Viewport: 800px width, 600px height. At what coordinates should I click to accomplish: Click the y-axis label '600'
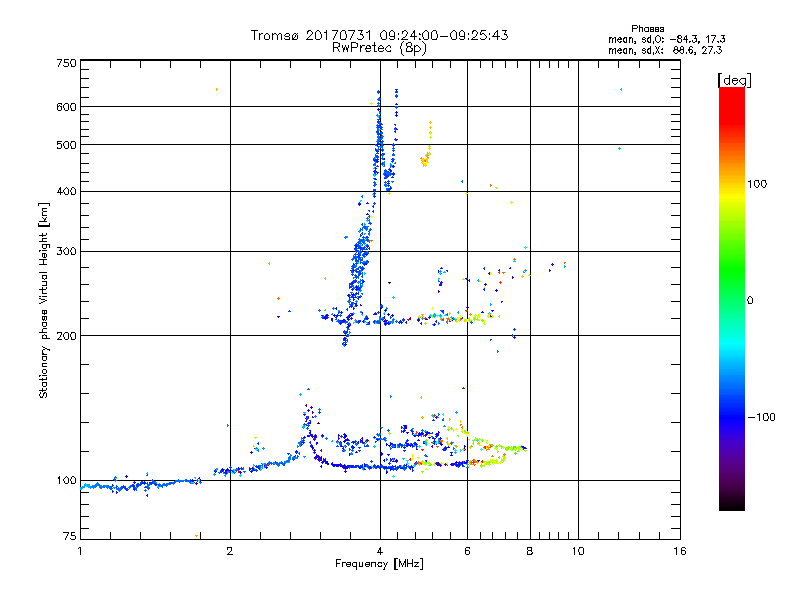[66, 107]
